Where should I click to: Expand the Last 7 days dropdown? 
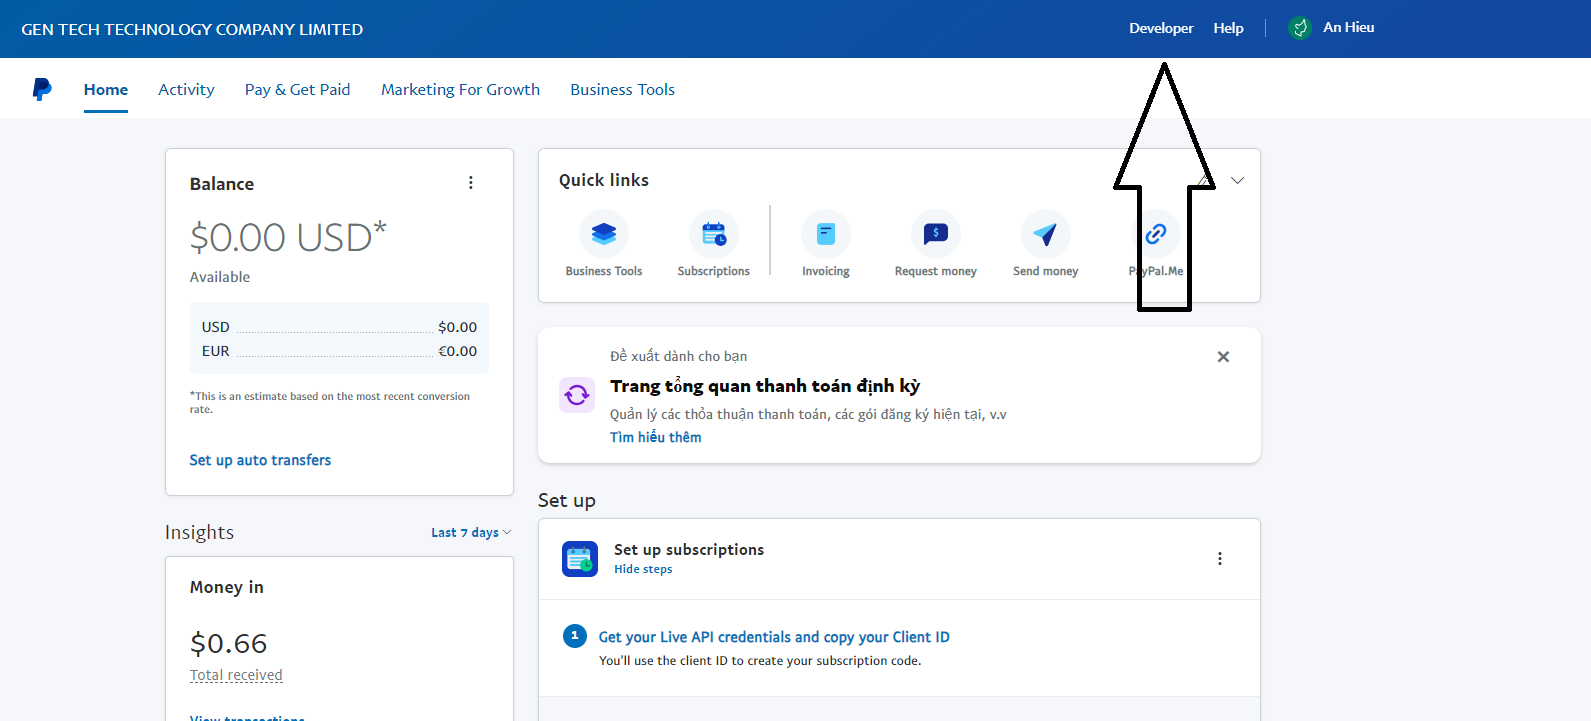471,533
